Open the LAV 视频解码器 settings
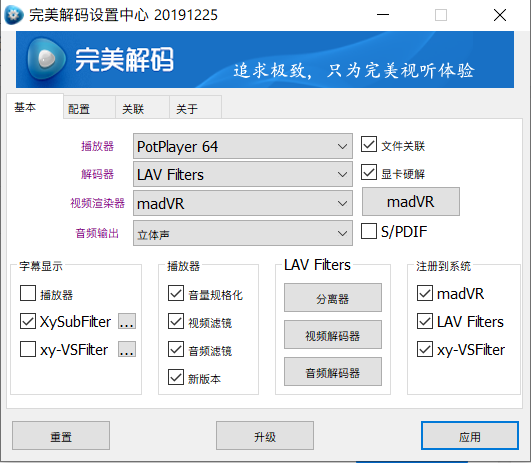The image size is (531, 463). click(x=333, y=335)
